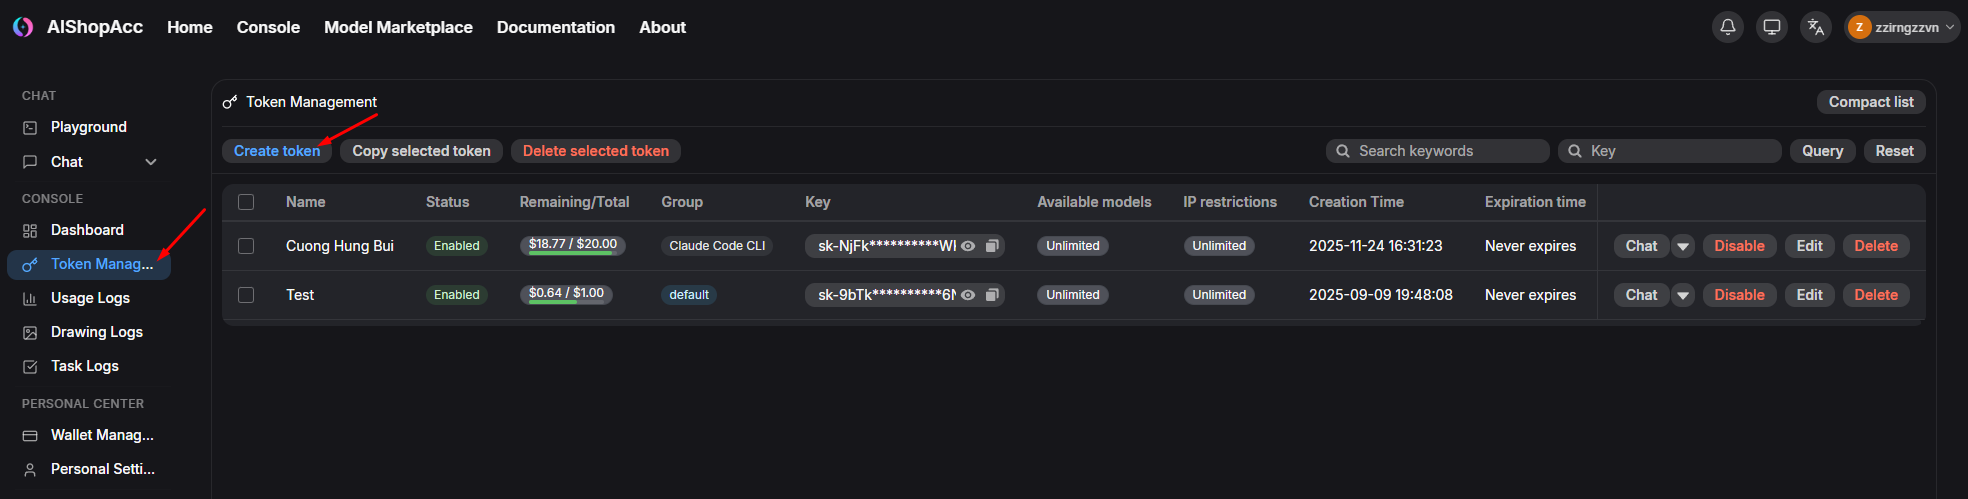Viewport: 1968px width, 499px height.
Task: Expand the Chat submenu chevron in sidebar
Action: 151,162
